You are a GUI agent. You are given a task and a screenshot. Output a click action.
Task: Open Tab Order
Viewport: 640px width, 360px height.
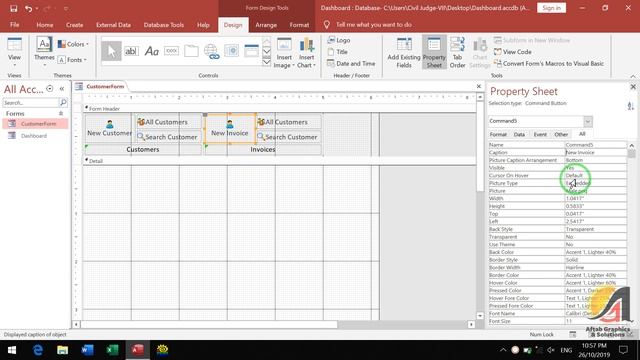pos(457,53)
